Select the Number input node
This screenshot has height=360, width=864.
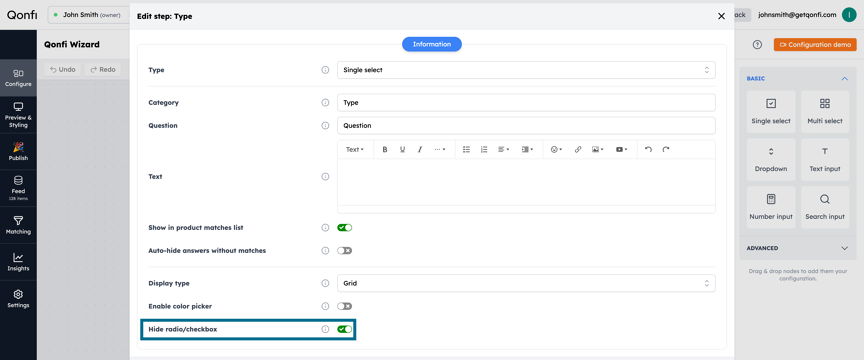[771, 207]
